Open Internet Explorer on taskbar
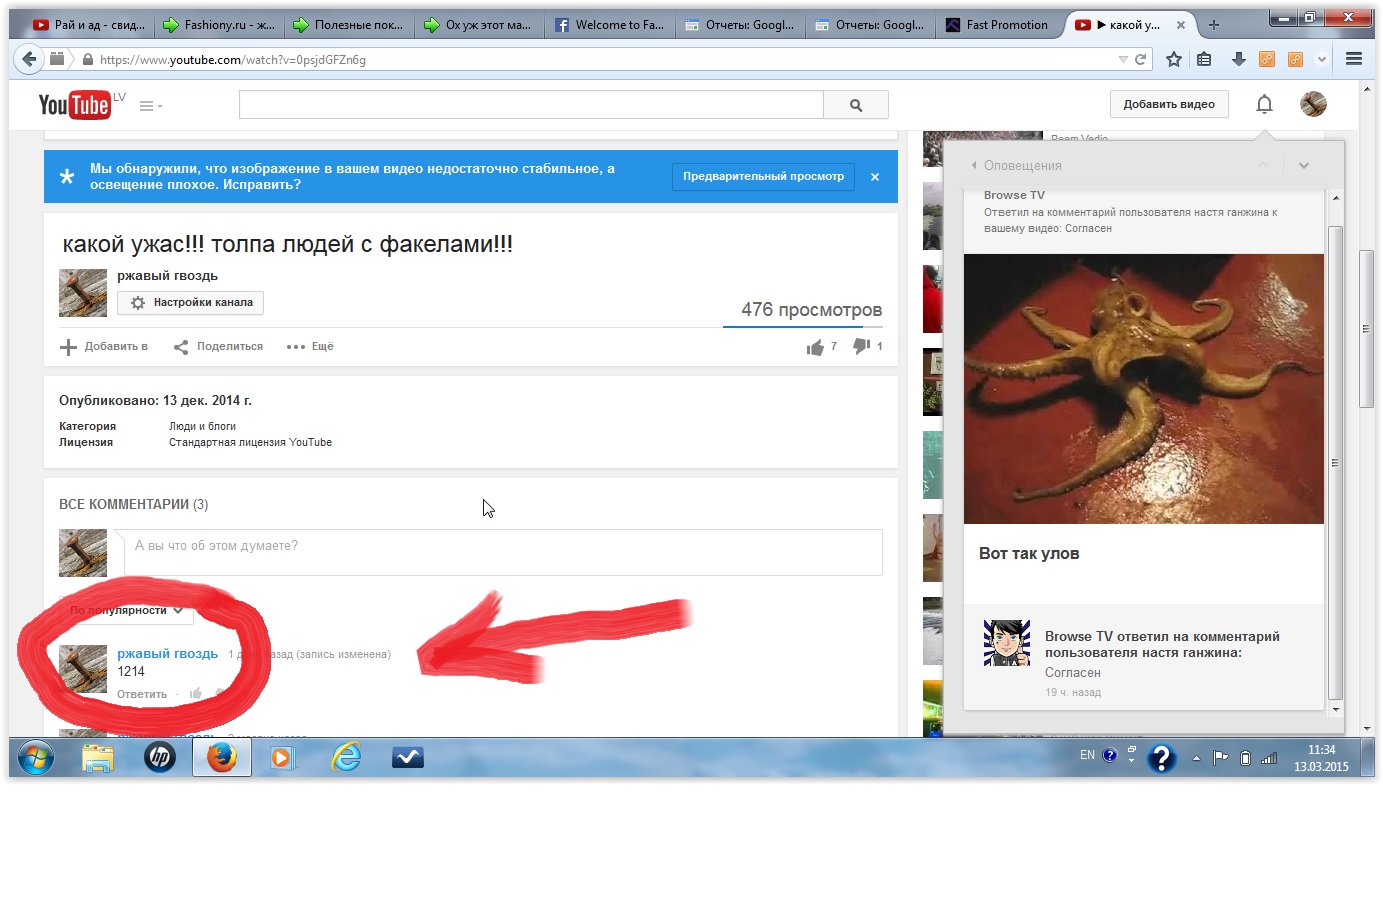Viewport: 1383px width, 900px height. pyautogui.click(x=346, y=758)
